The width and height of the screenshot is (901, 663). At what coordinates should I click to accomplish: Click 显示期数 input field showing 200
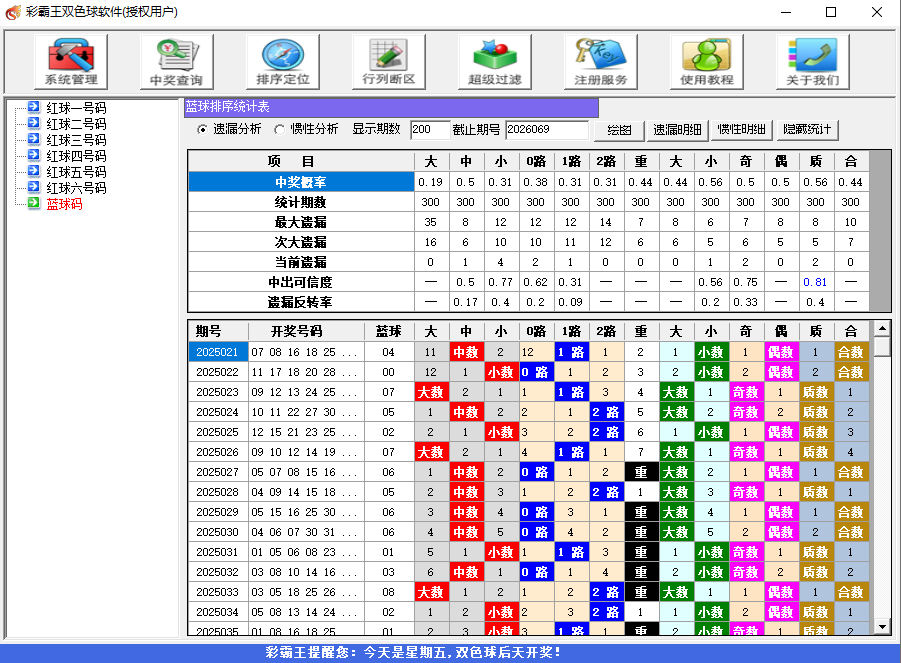[x=429, y=130]
